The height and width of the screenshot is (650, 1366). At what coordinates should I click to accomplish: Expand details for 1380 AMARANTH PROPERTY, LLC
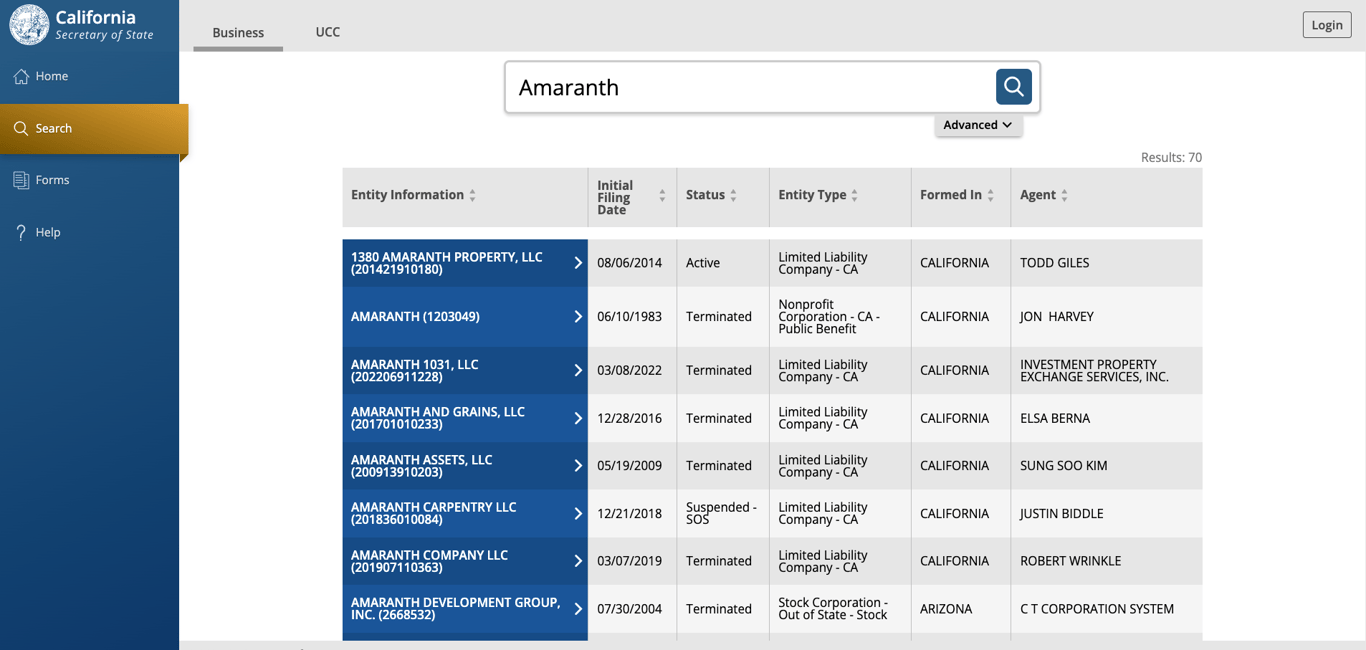(x=577, y=263)
